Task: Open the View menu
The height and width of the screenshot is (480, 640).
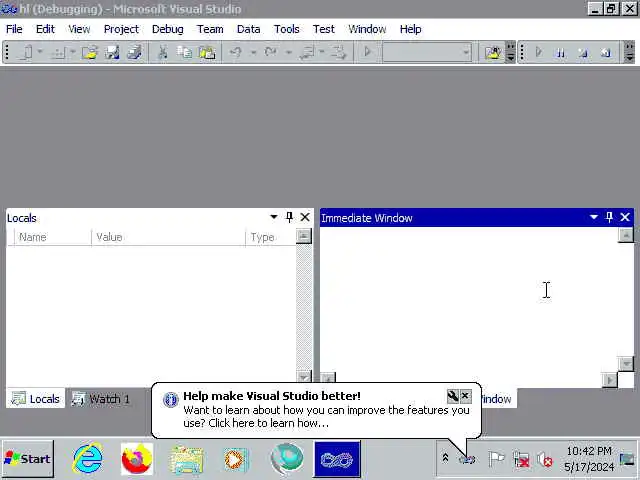Action: pyautogui.click(x=79, y=29)
